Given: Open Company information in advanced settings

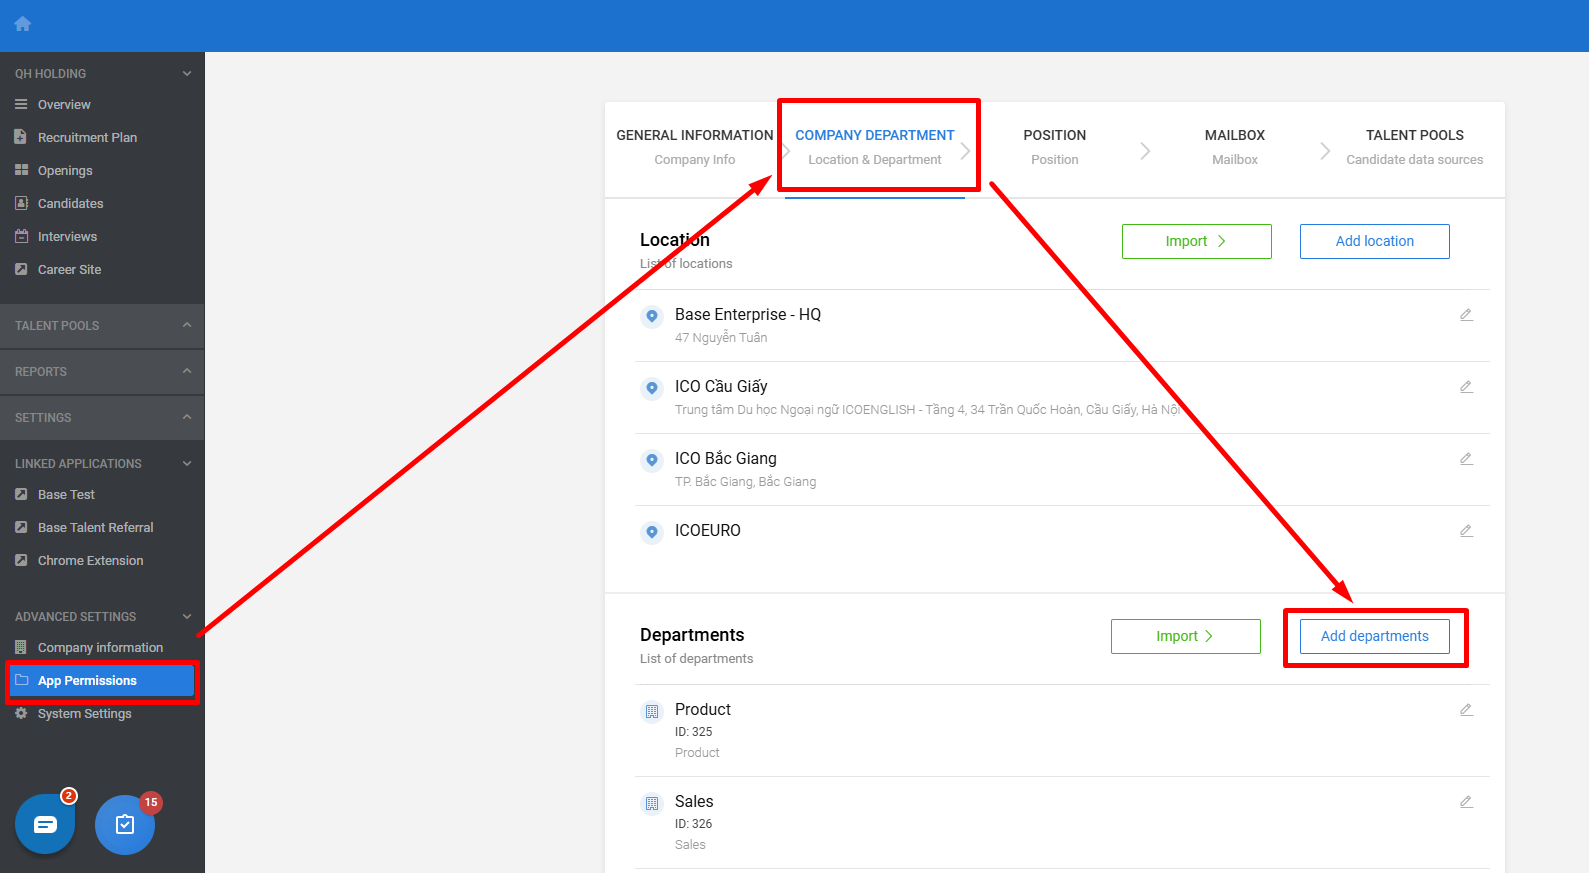Looking at the screenshot, I should (100, 647).
